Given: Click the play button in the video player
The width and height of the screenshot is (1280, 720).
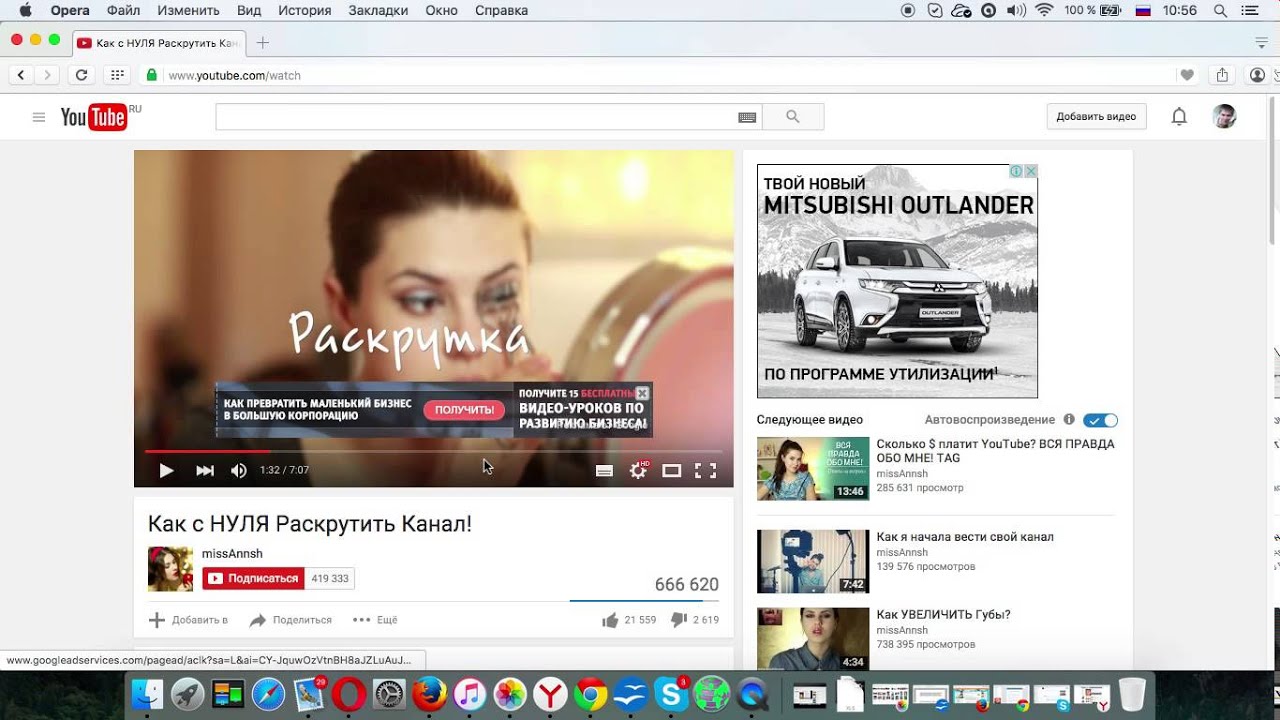Looking at the screenshot, I should pyautogui.click(x=166, y=471).
